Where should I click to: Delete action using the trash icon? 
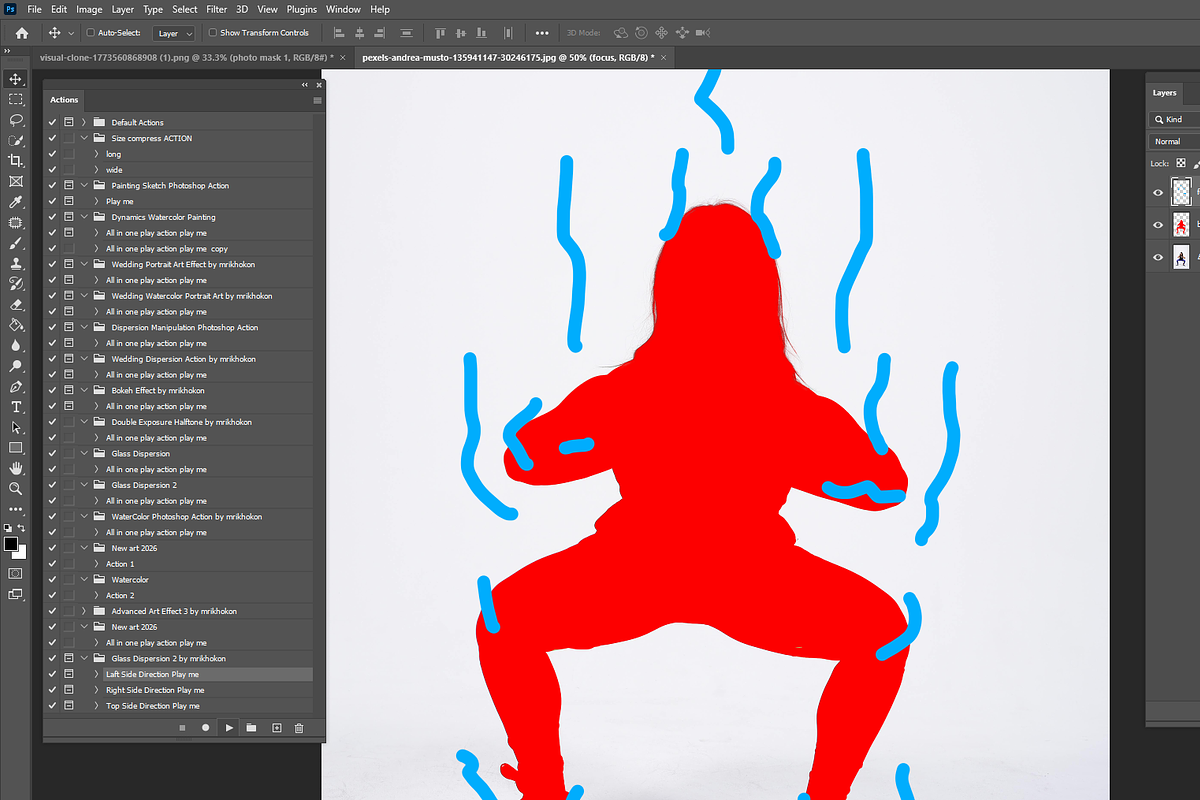pyautogui.click(x=299, y=728)
